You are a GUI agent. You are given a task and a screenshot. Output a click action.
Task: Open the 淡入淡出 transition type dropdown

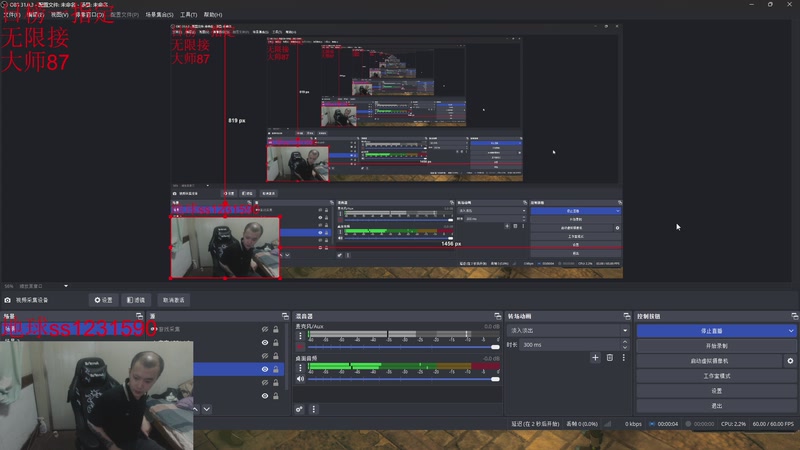(568, 331)
